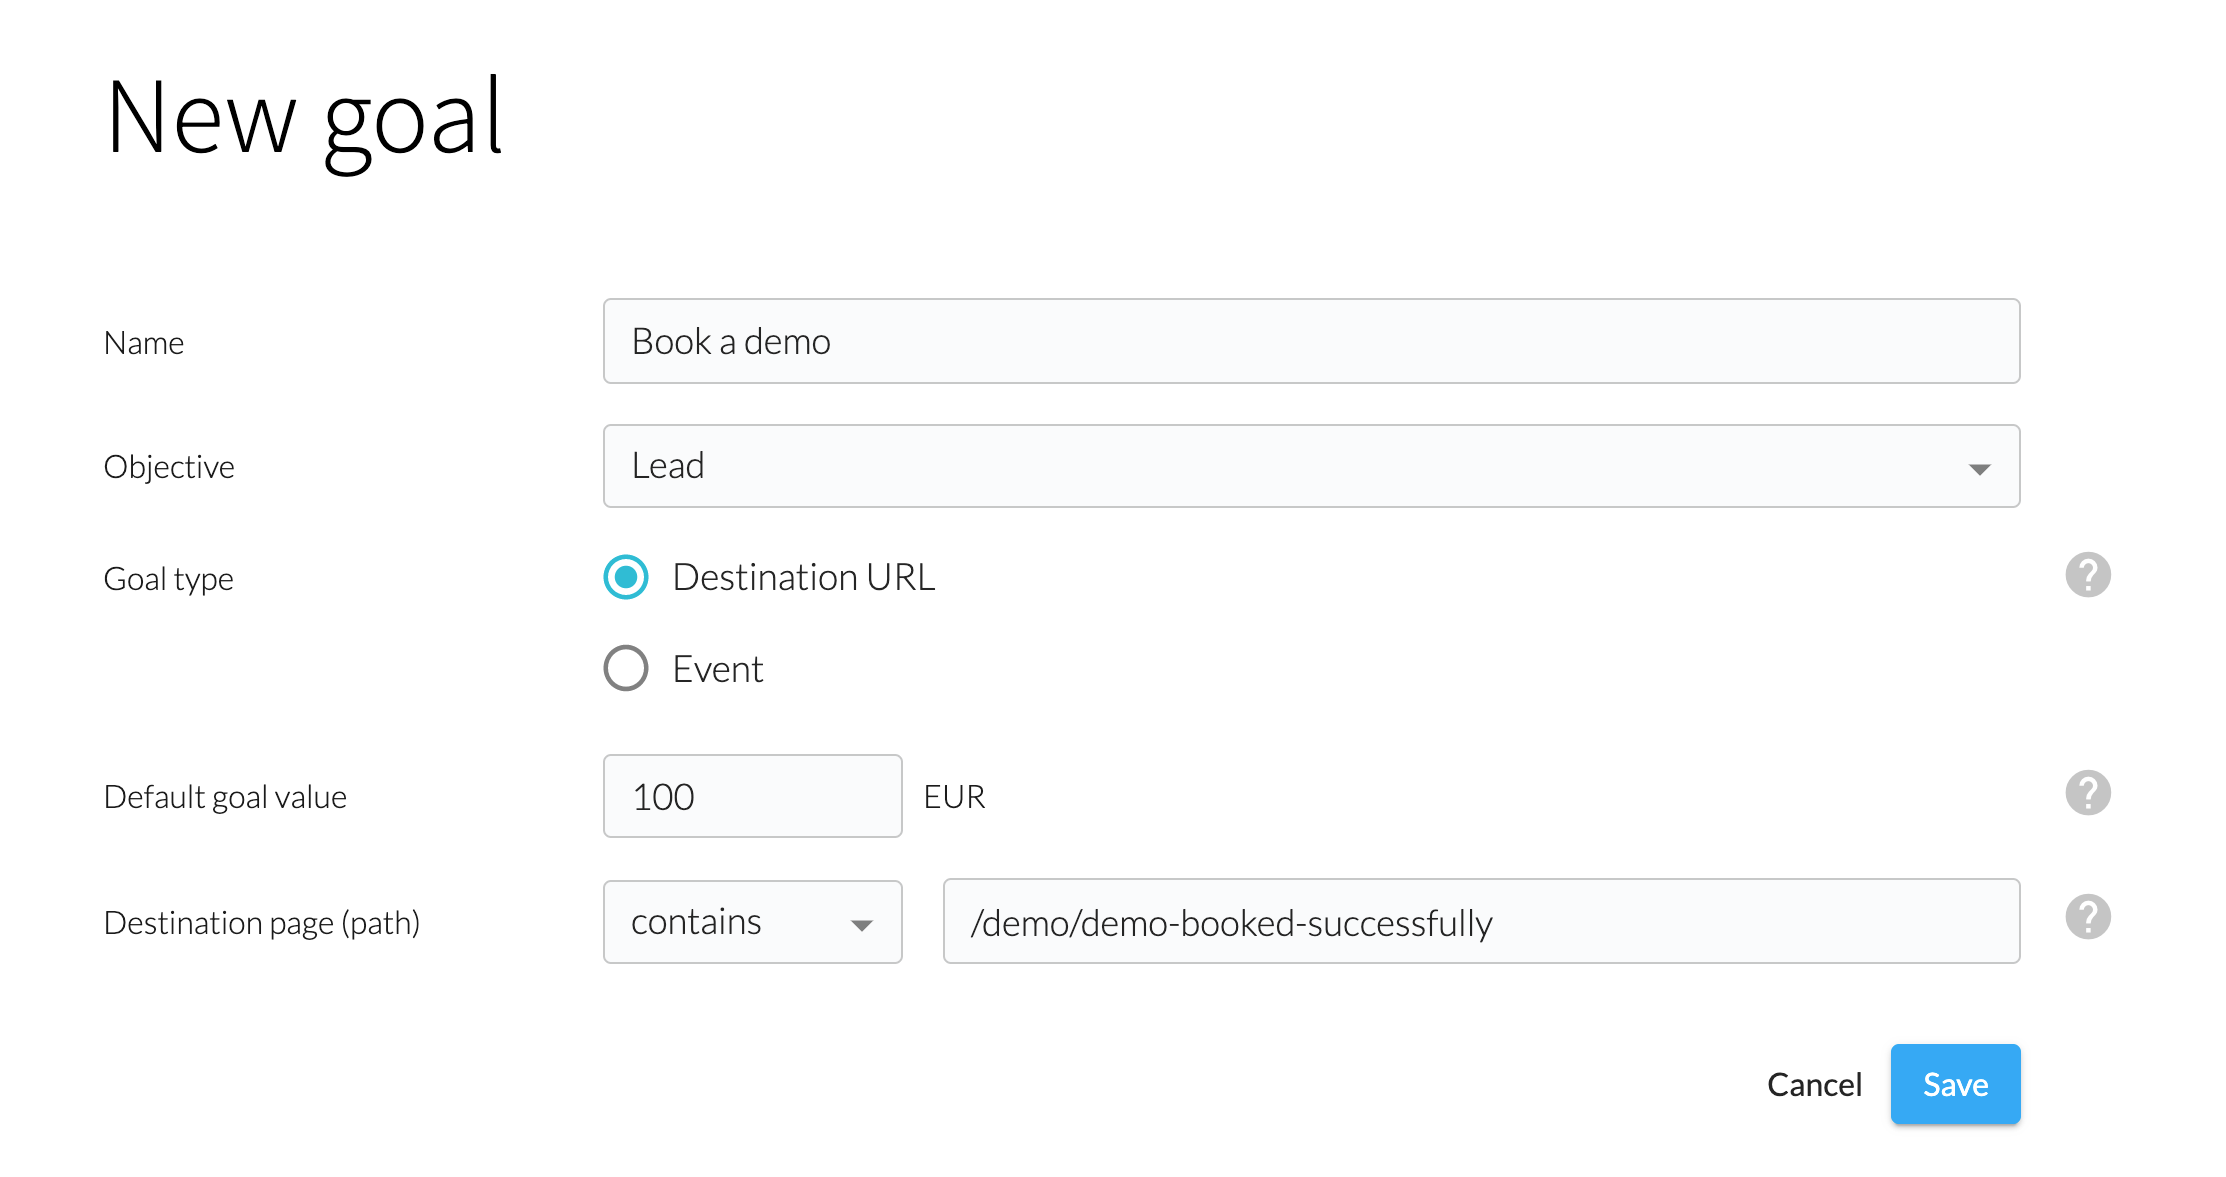
Task: Click the Objective label text
Action: 169,467
